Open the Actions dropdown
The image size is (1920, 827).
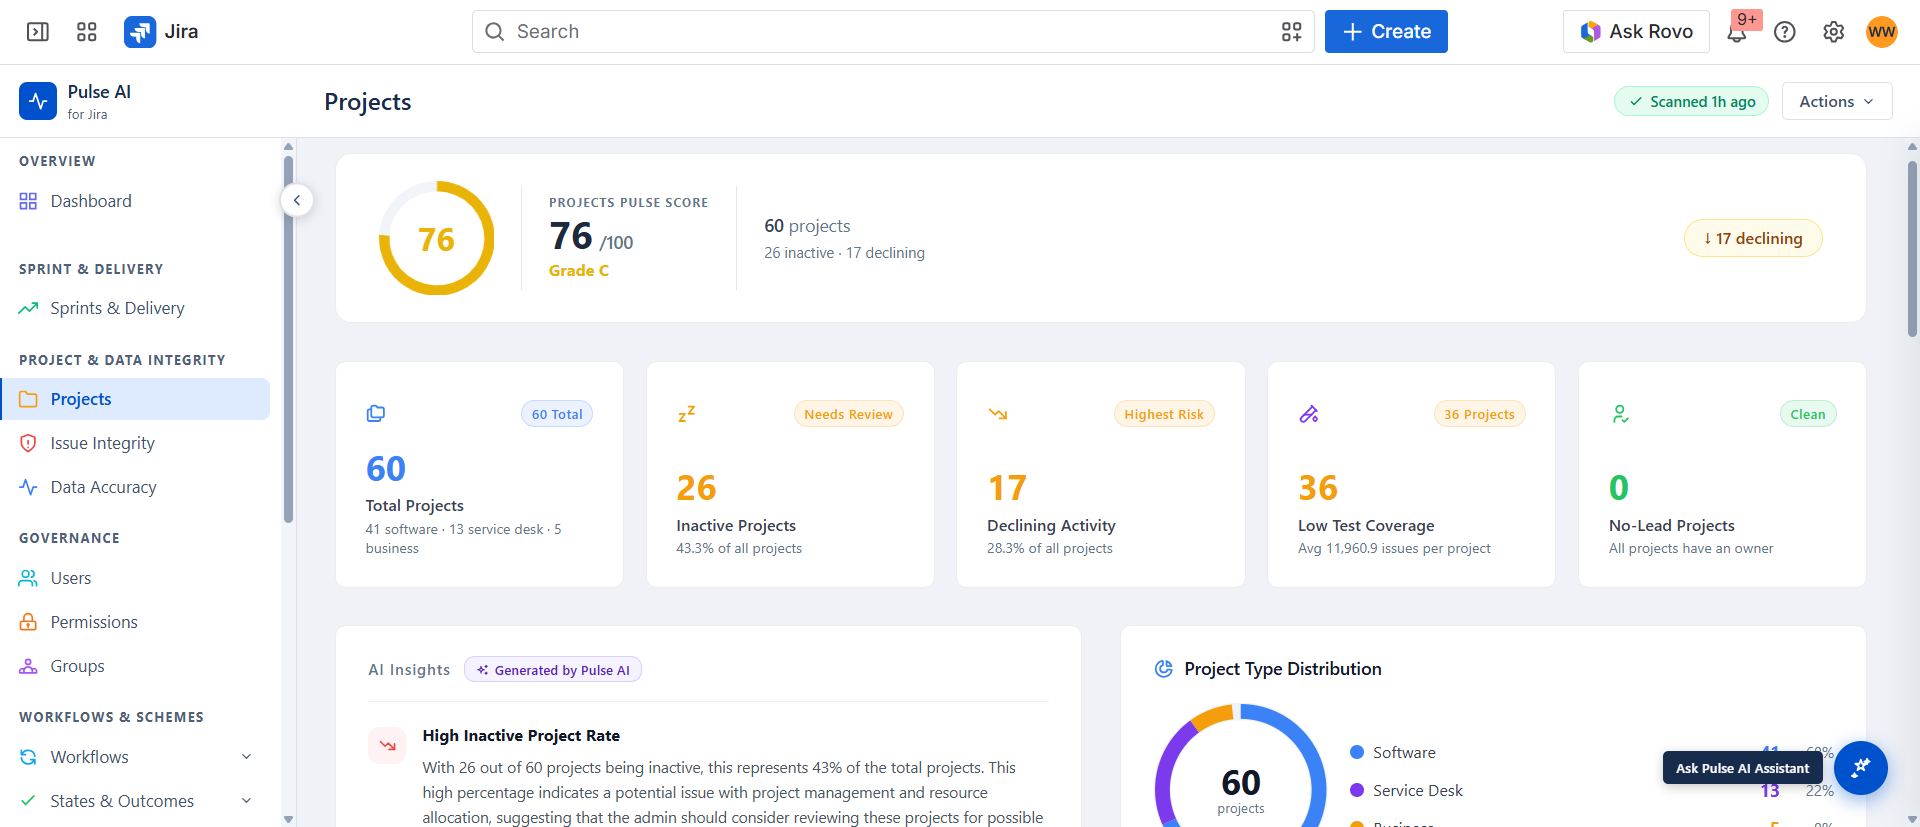(1836, 101)
